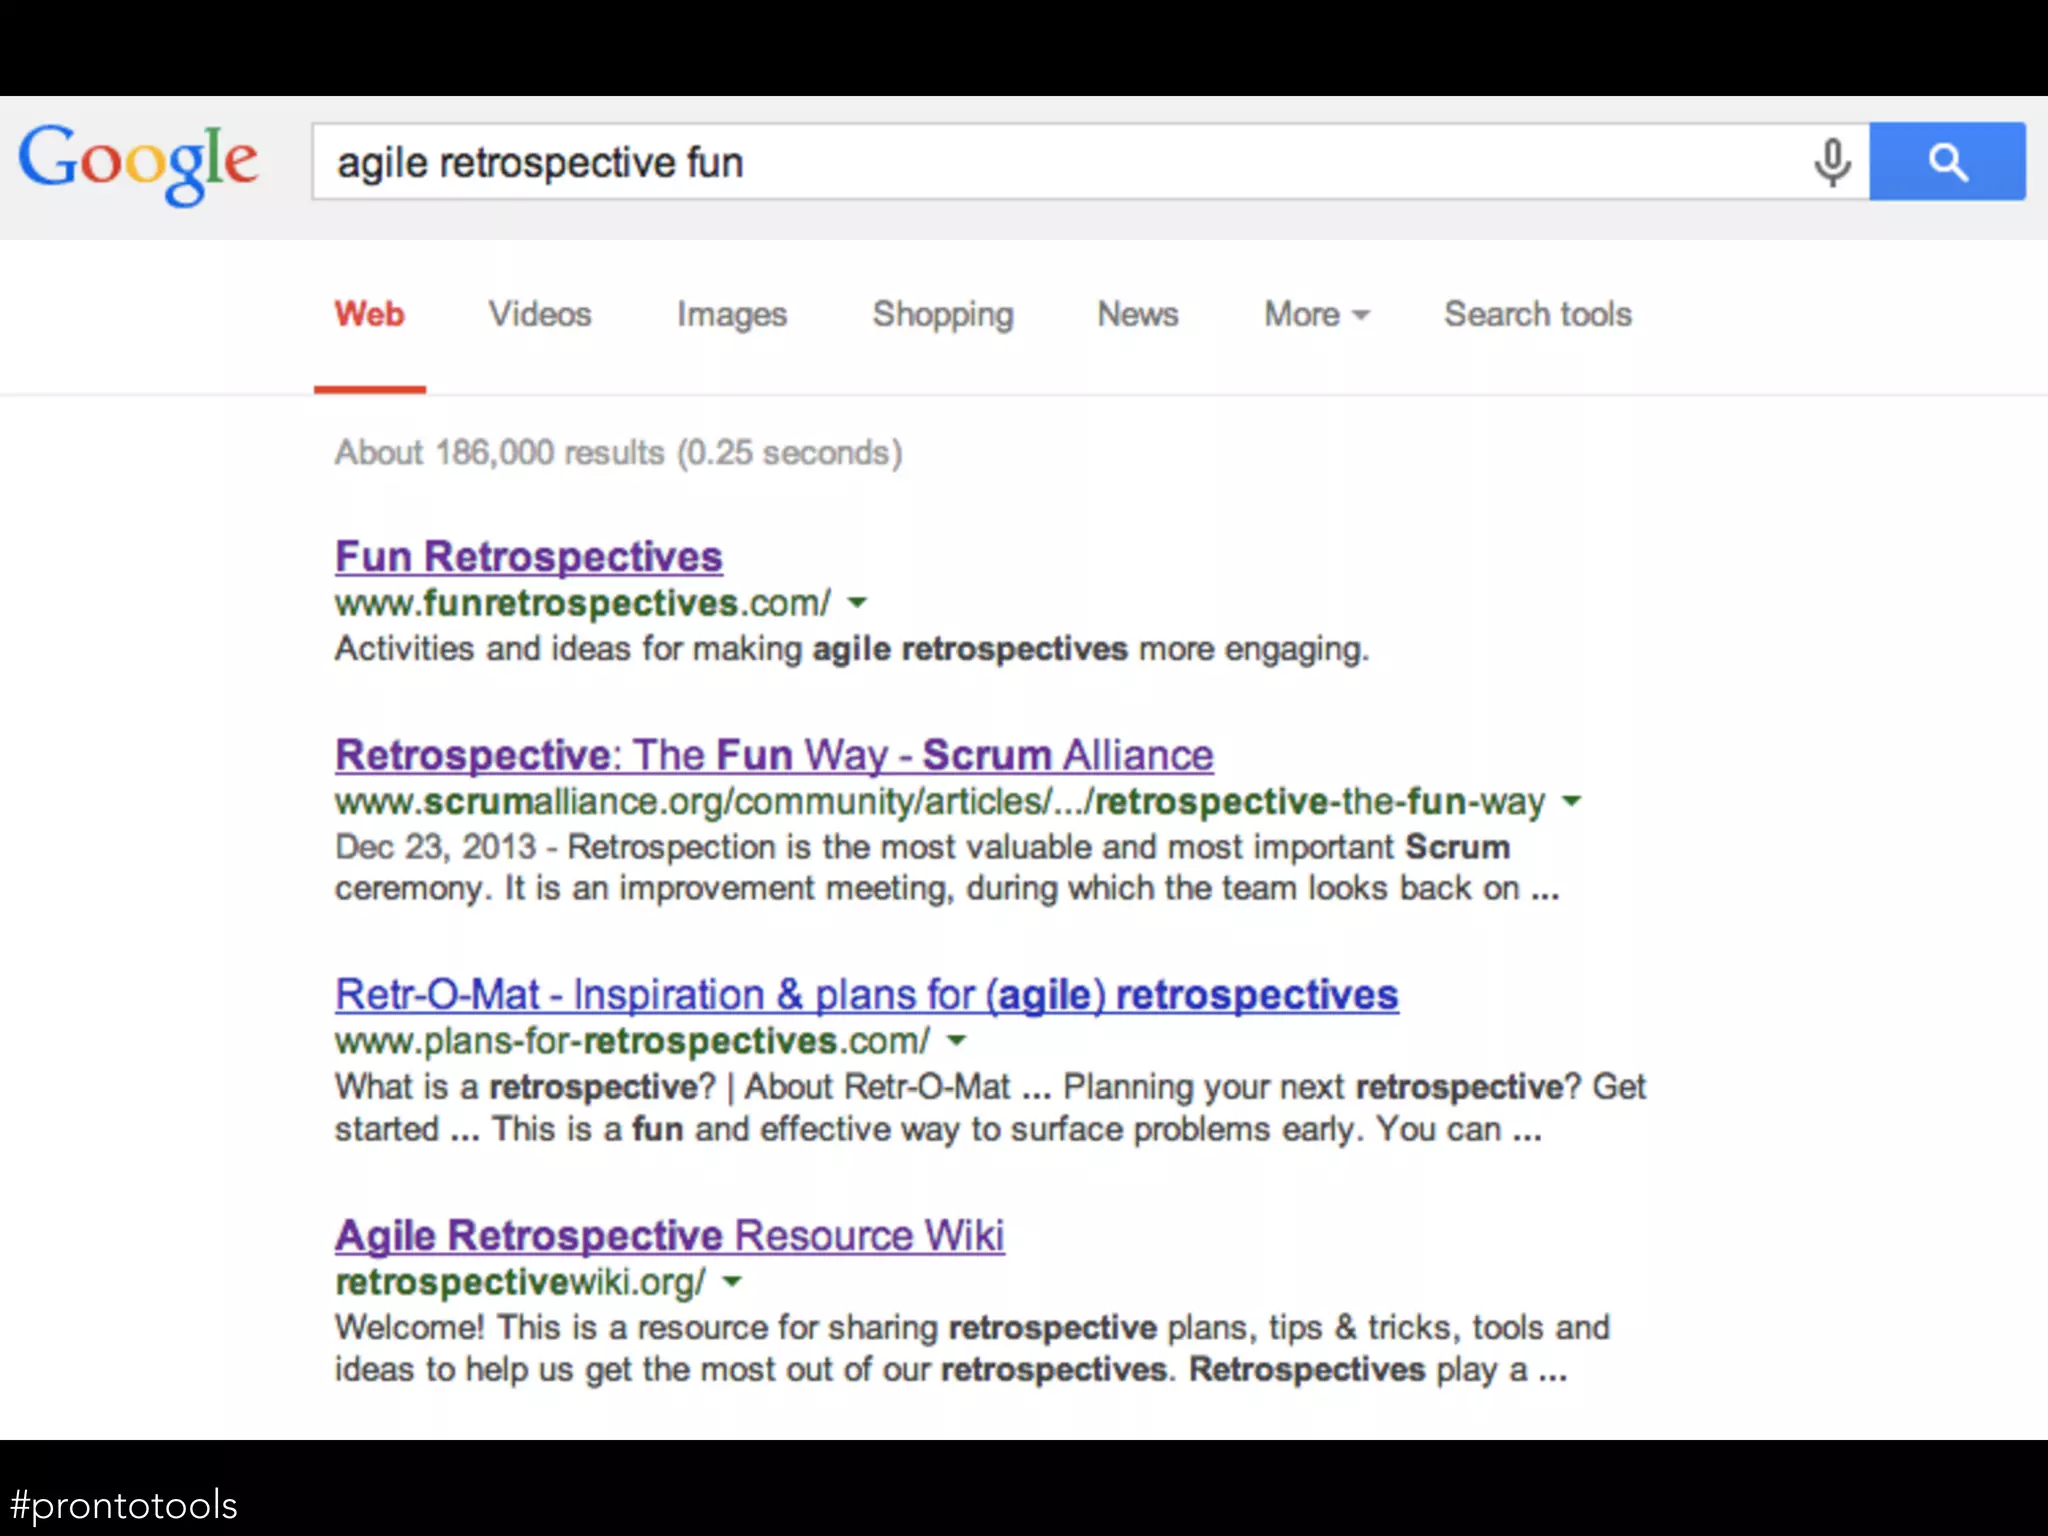Select the Web results tab
The width and height of the screenshot is (2048, 1536).
click(369, 314)
